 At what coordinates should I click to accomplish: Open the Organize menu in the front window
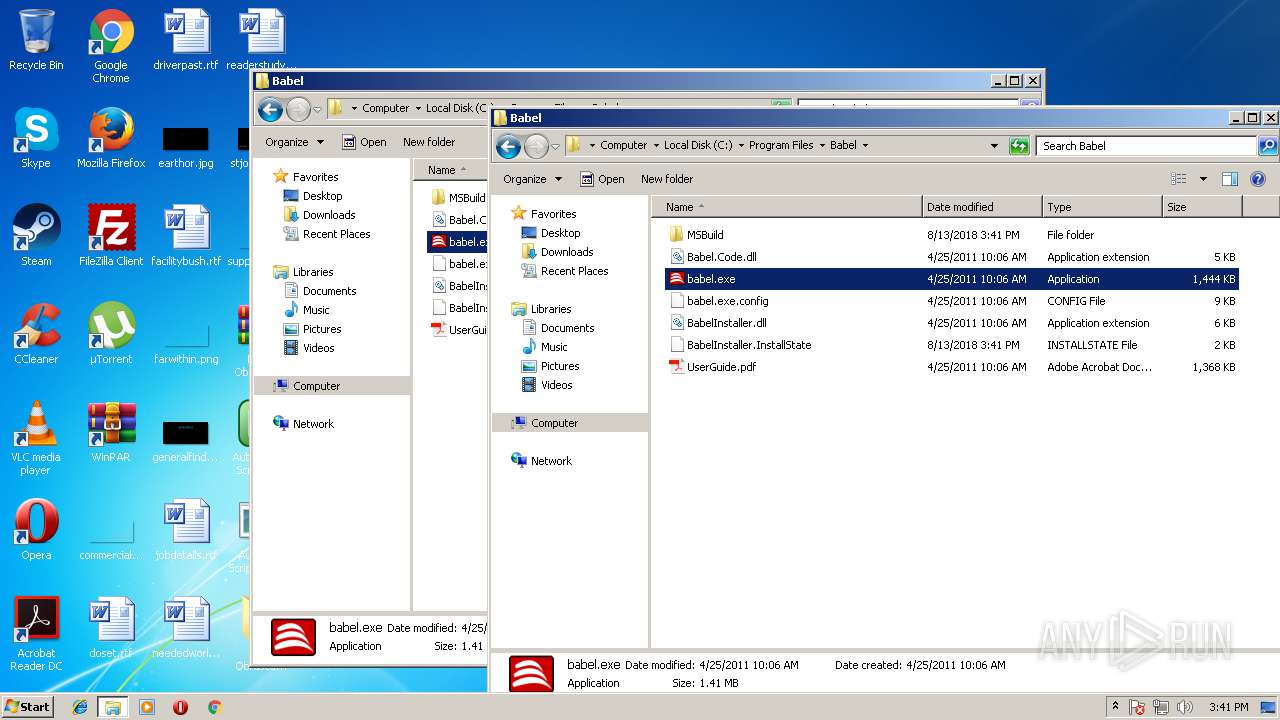click(533, 179)
